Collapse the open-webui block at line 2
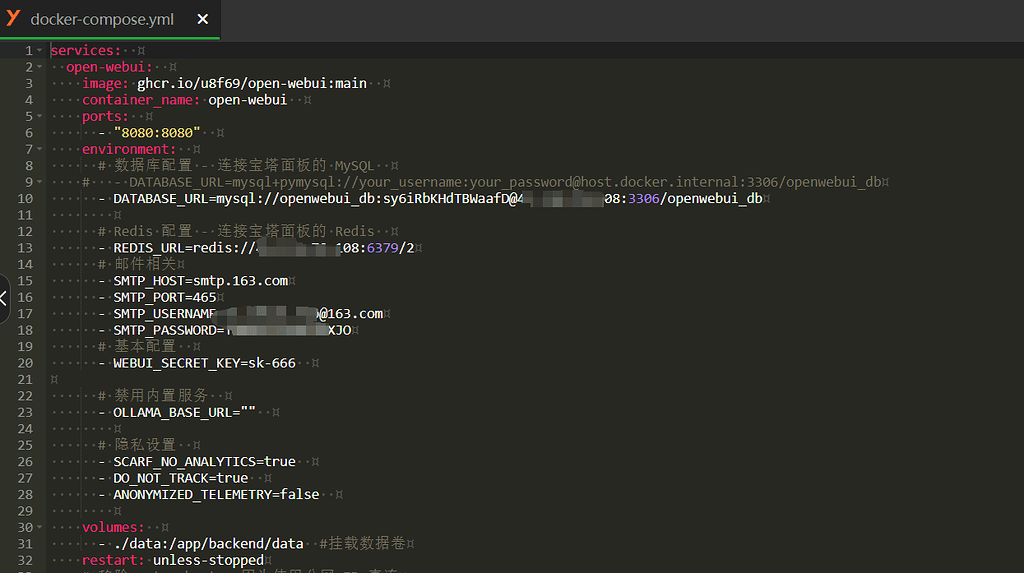Image resolution: width=1024 pixels, height=573 pixels. pyautogui.click(x=39, y=67)
